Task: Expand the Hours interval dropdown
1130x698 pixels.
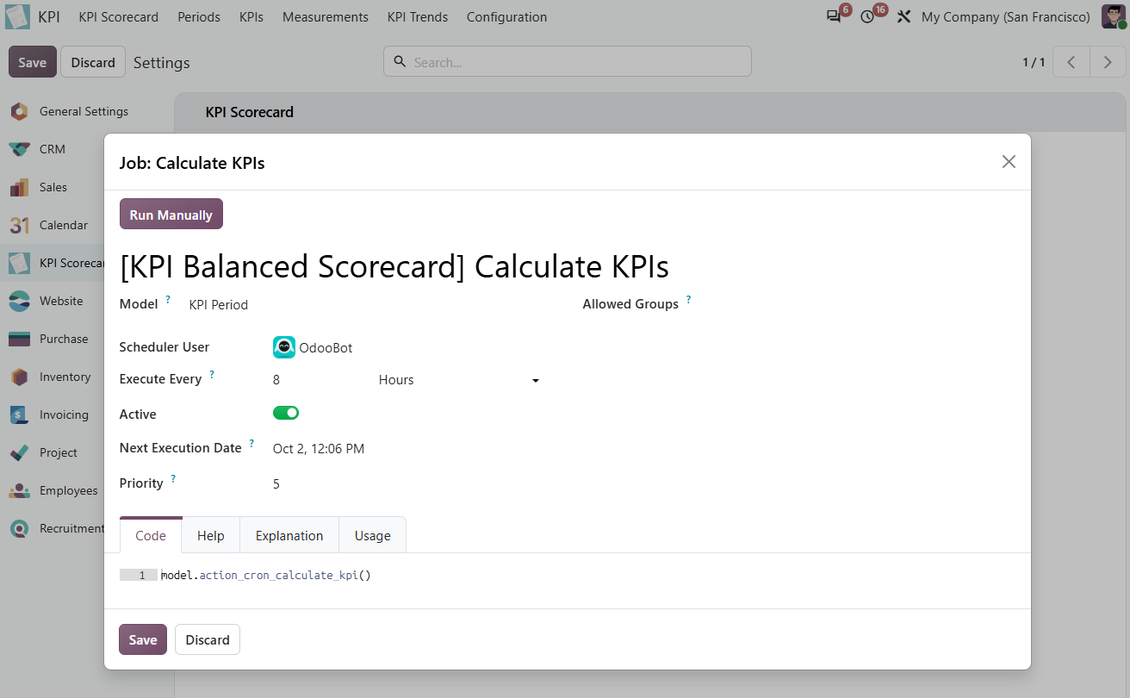Action: pyautogui.click(x=458, y=380)
